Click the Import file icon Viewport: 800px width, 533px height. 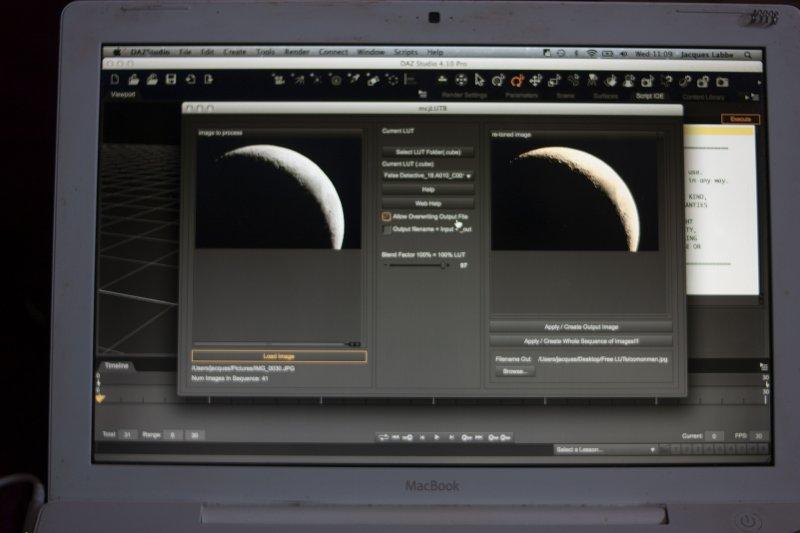[190, 80]
